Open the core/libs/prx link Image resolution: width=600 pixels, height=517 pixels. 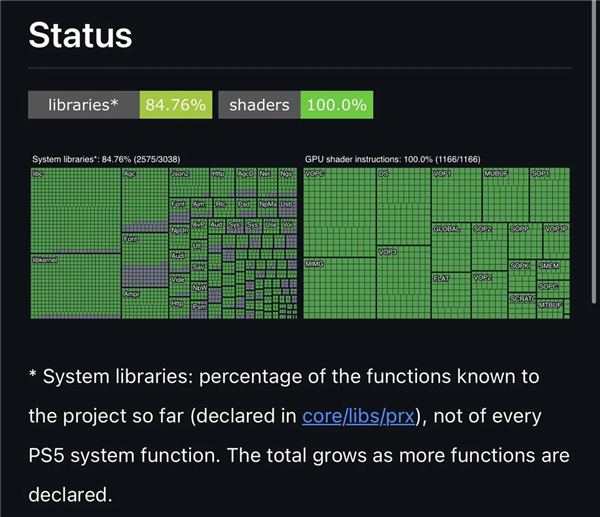click(x=359, y=416)
